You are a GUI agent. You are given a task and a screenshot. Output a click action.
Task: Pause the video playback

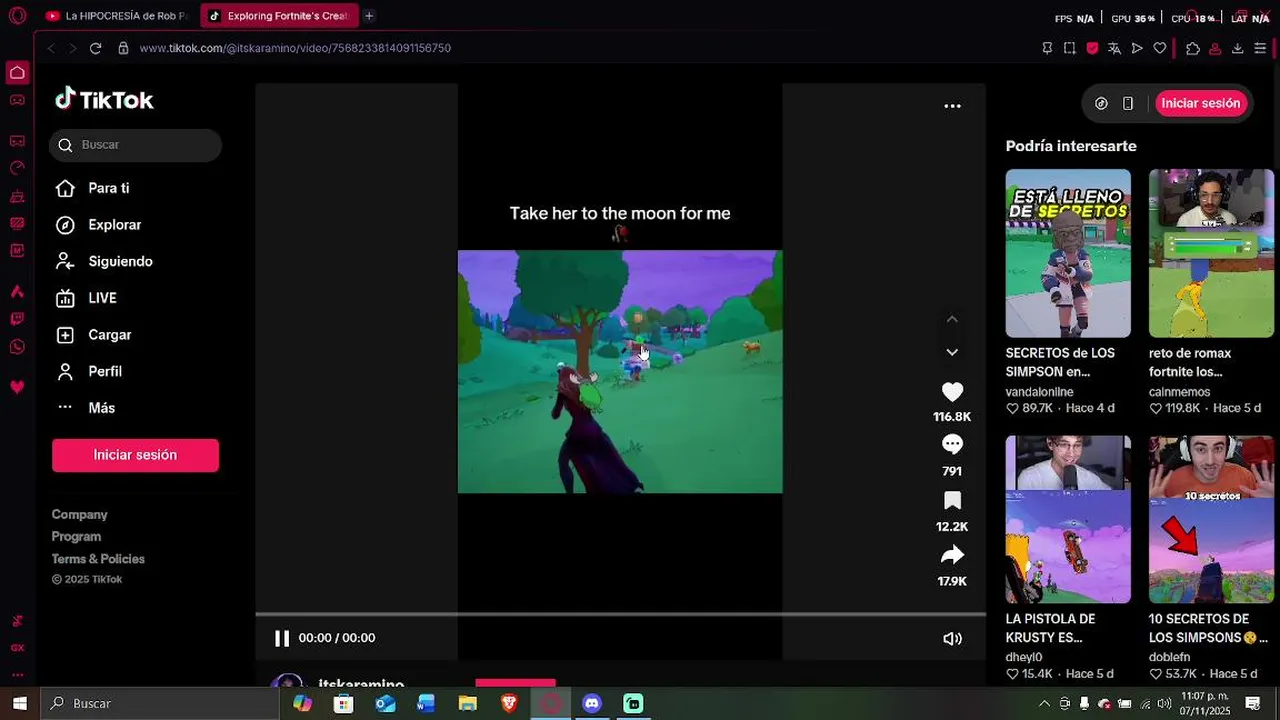[x=282, y=638]
